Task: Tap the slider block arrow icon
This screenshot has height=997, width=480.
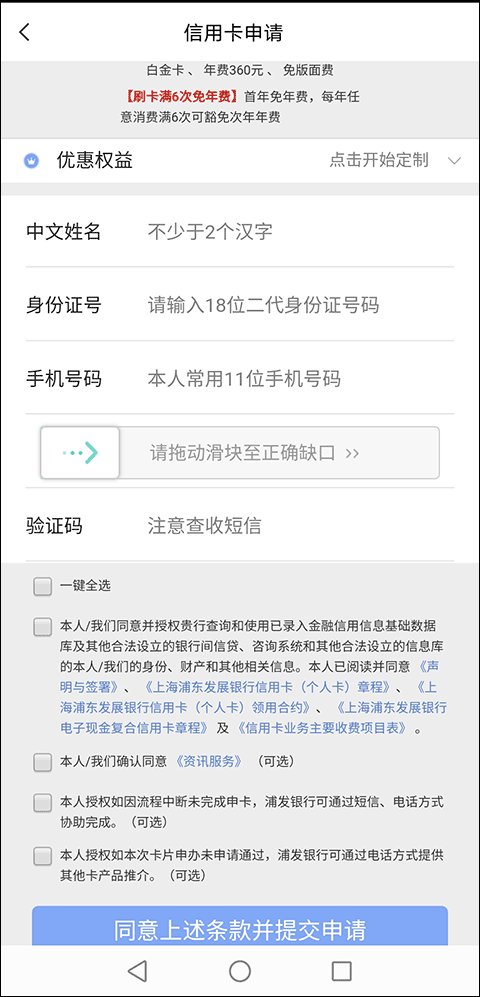Action: tap(80, 453)
